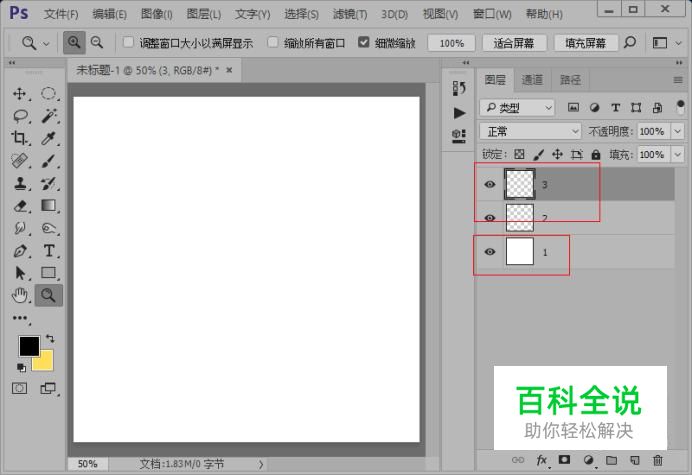Open the Edit Toolbar three-dots menu

coord(20,318)
